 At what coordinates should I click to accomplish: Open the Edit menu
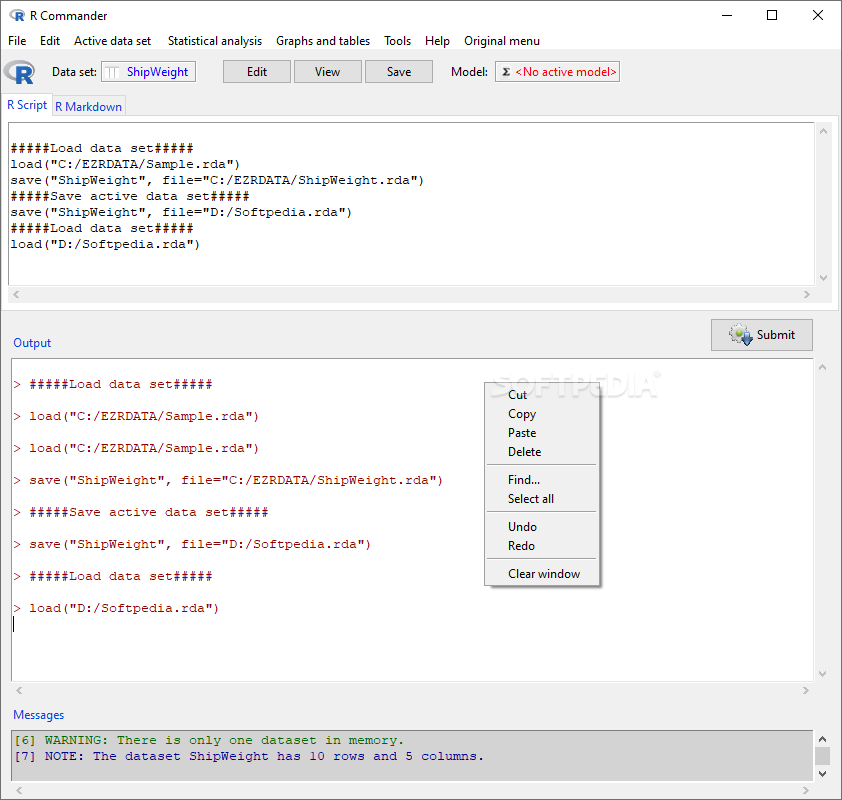point(50,41)
